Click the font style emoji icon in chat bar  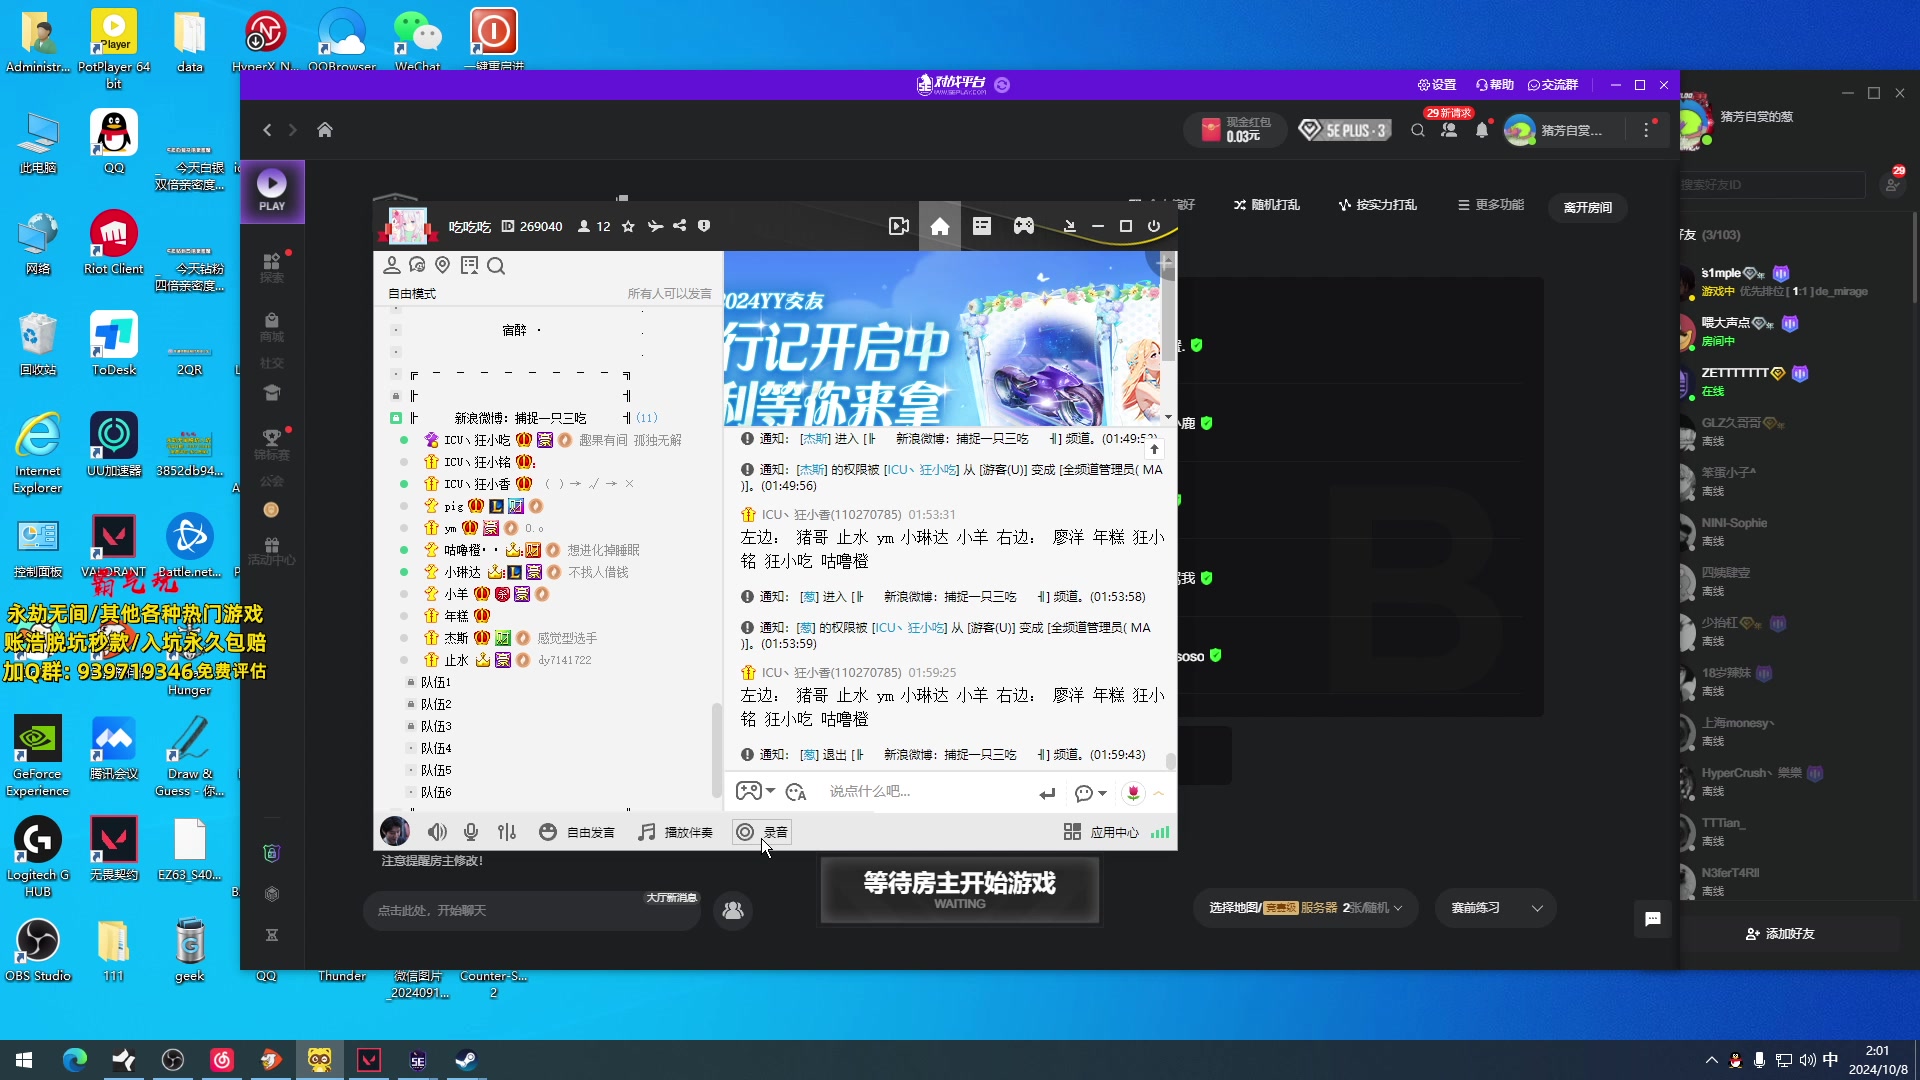click(x=796, y=792)
